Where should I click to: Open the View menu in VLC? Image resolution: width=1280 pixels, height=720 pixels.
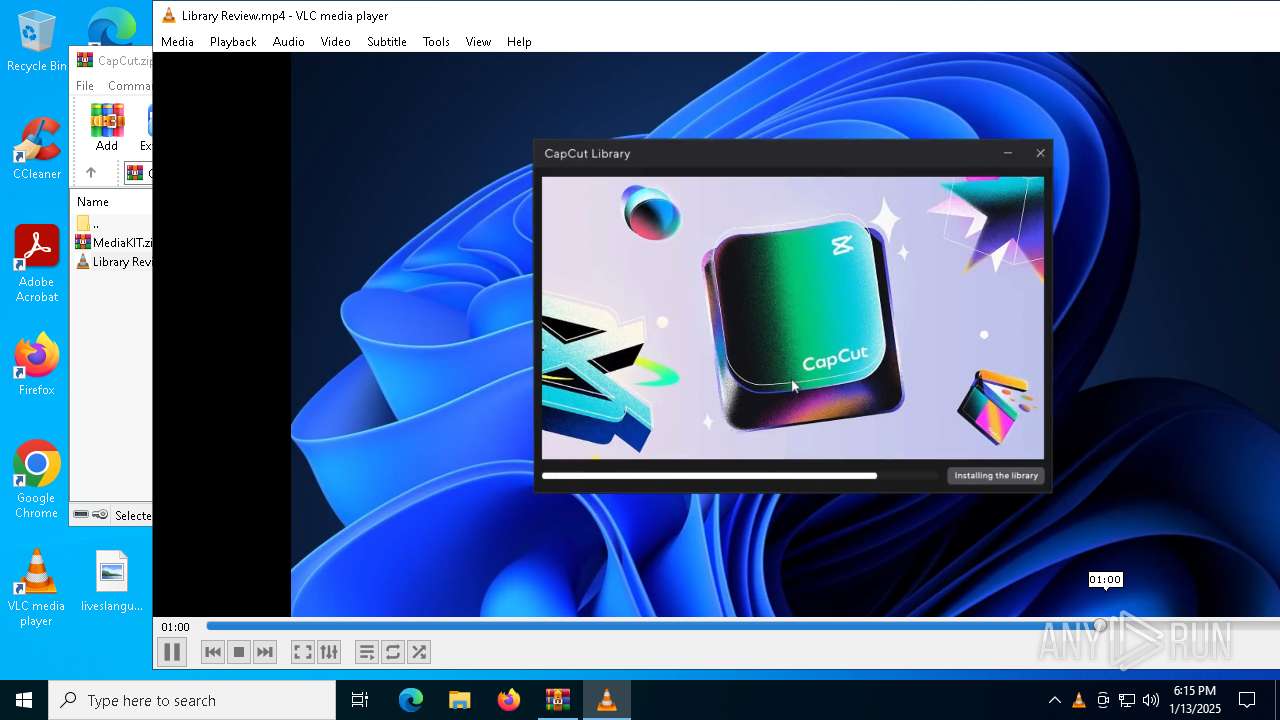[x=478, y=42]
